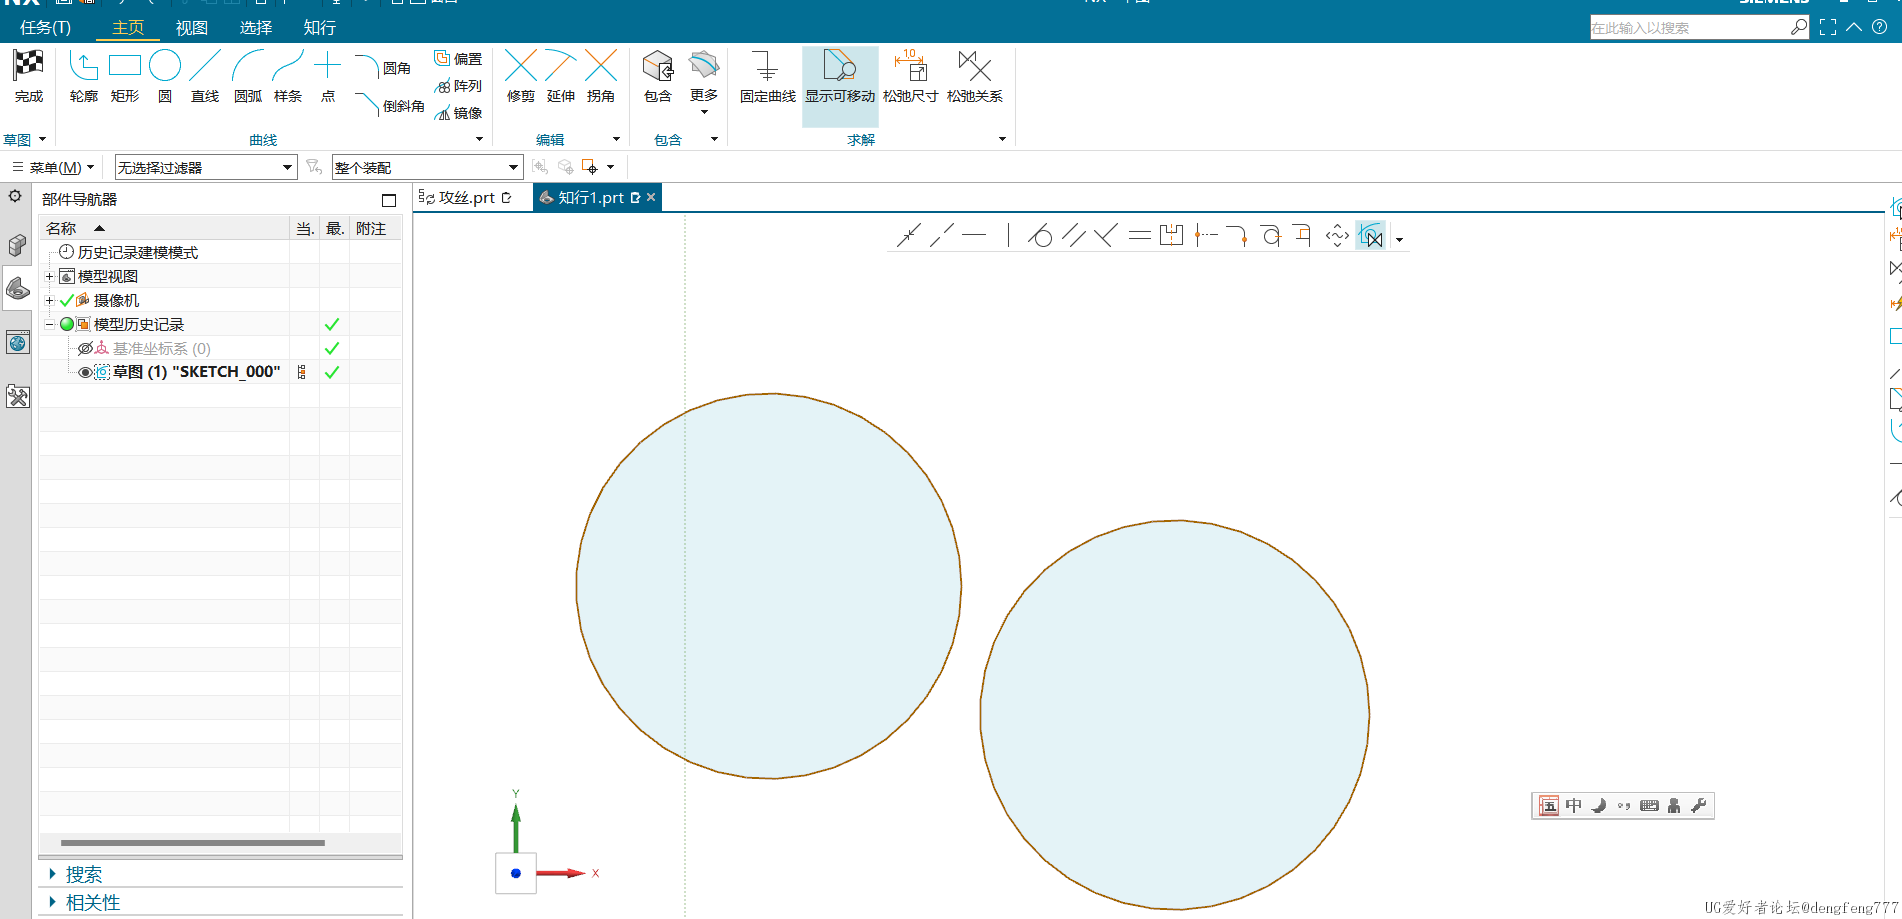Open the 菜单(M) menu button
The width and height of the screenshot is (1902, 919).
tap(54, 167)
